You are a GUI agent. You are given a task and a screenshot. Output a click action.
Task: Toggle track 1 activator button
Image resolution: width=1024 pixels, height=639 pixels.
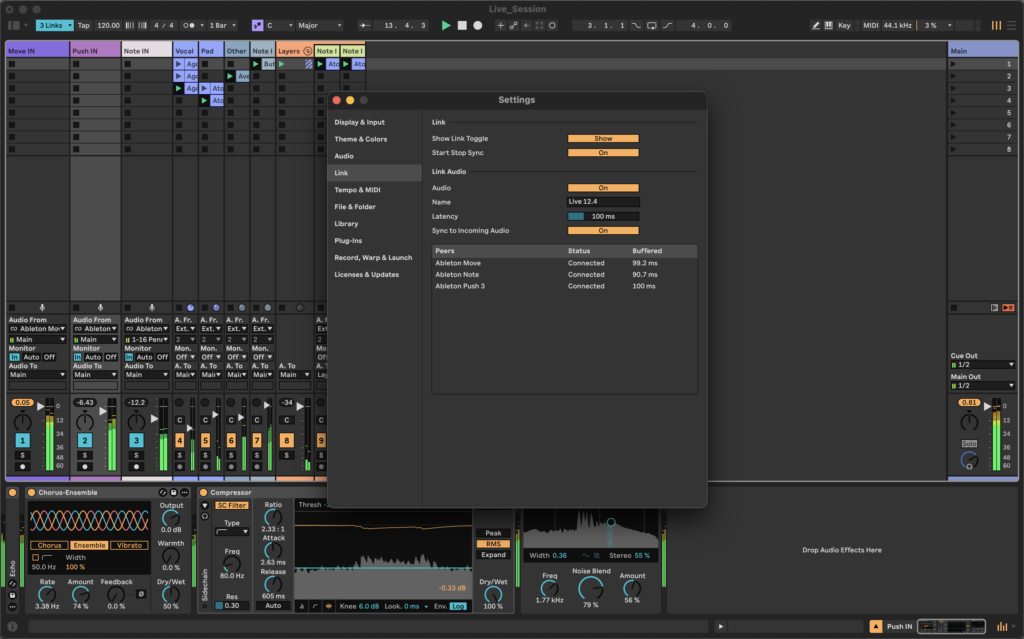click(22, 440)
